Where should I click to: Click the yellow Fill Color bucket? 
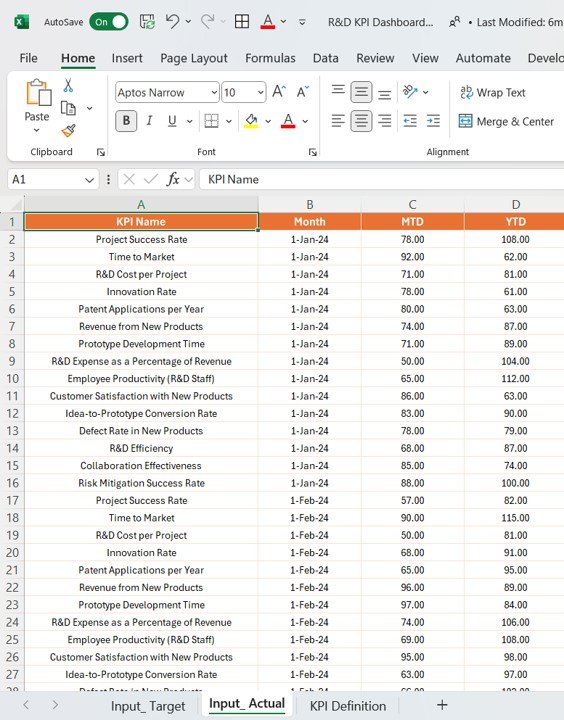point(251,121)
